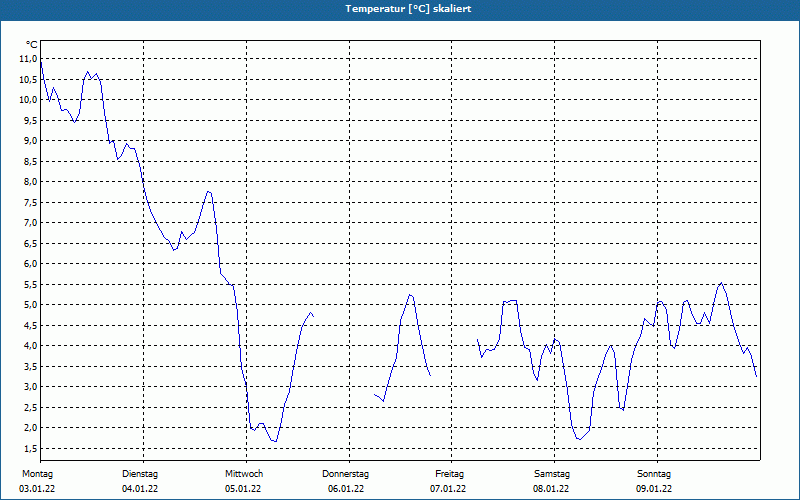This screenshot has height=500, width=800.
Task: Select the 6,0 axis value
Action: (x=31, y=264)
